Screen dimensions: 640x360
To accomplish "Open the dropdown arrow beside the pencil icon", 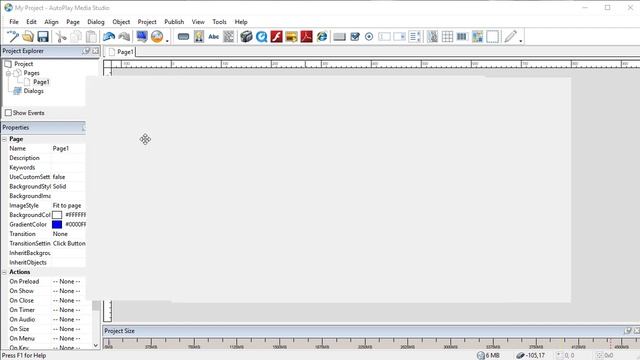I will (x=520, y=40).
